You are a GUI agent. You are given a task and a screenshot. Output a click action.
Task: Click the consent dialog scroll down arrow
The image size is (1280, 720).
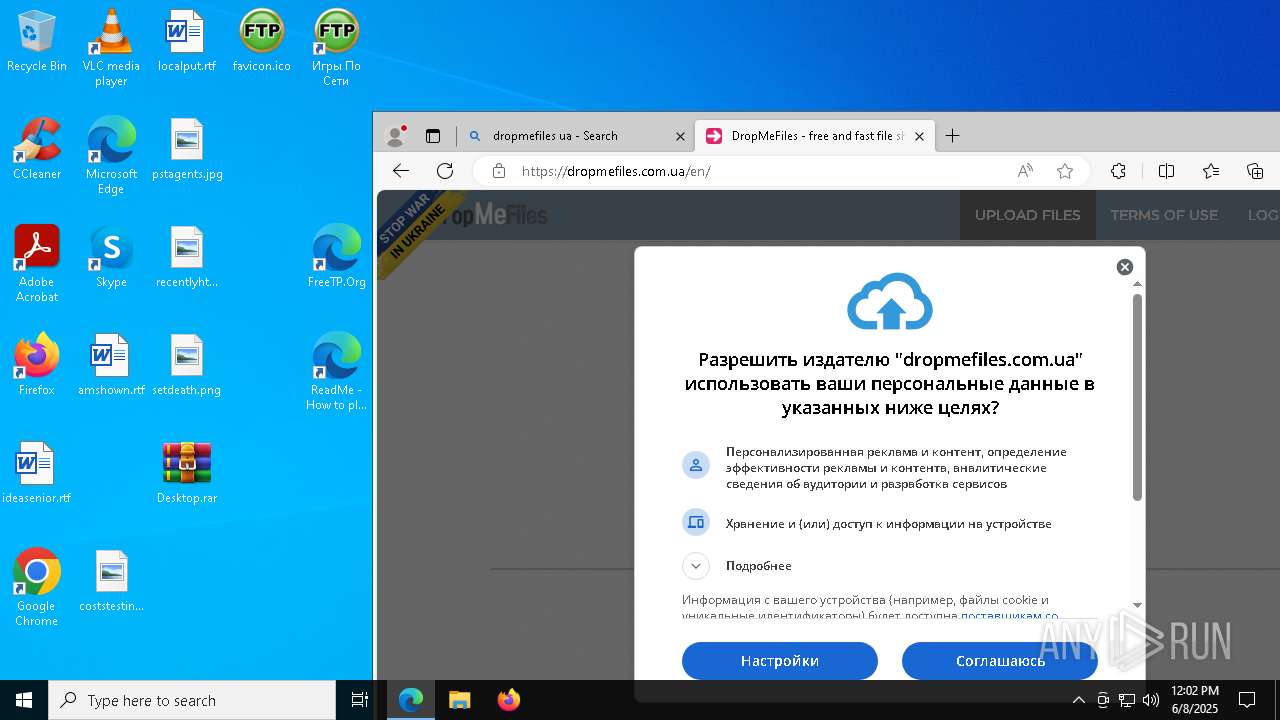(1137, 605)
